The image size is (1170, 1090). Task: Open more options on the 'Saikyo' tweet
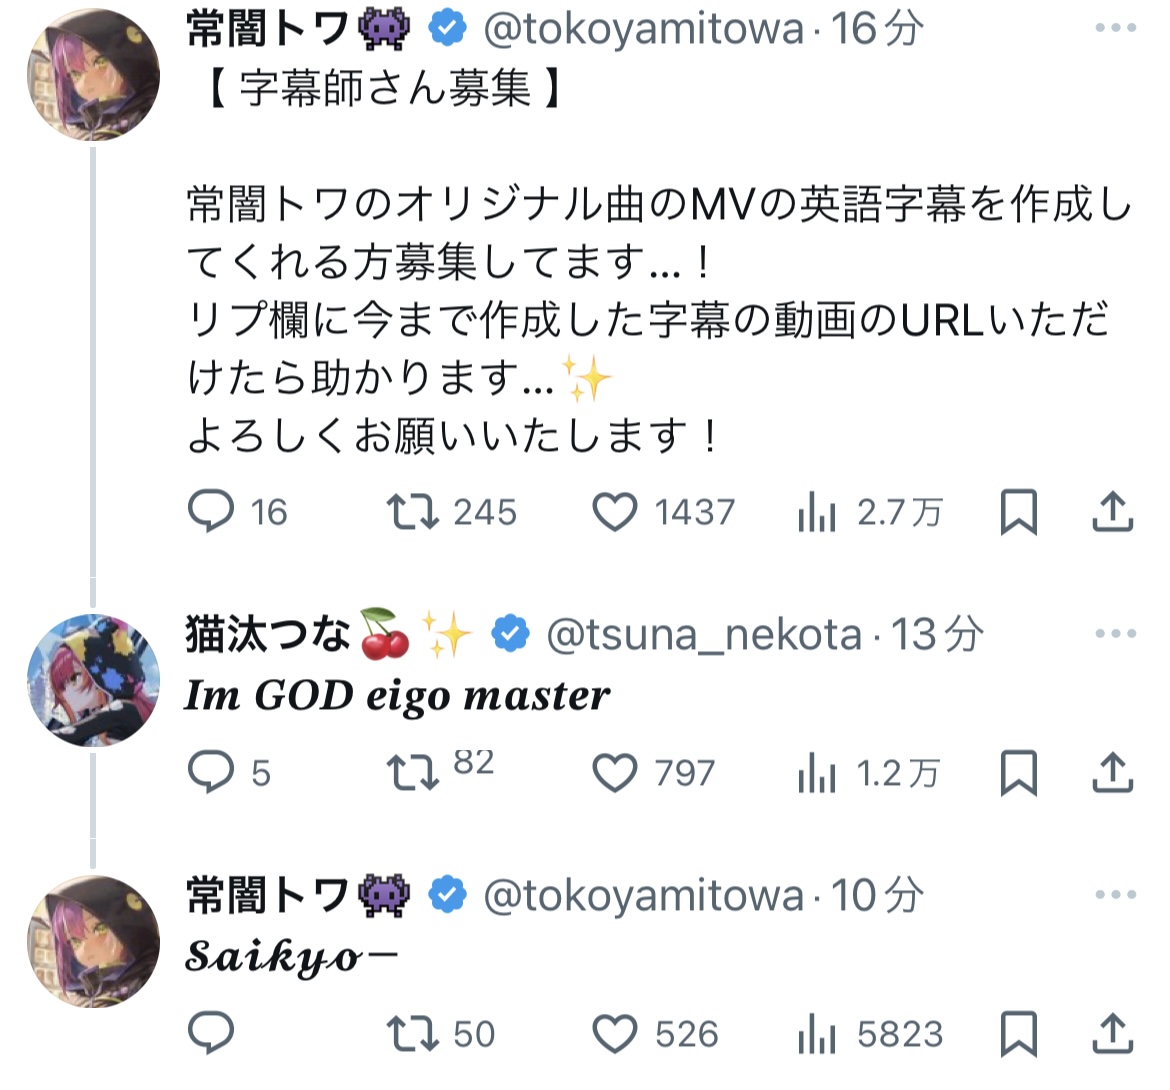(x=1115, y=895)
